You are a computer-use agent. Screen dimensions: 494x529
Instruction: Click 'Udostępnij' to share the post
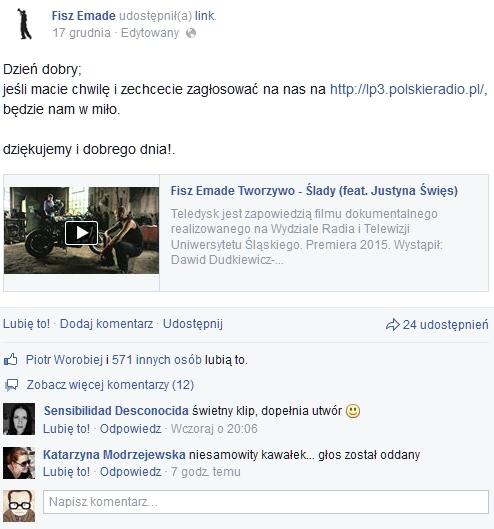pyautogui.click(x=193, y=324)
